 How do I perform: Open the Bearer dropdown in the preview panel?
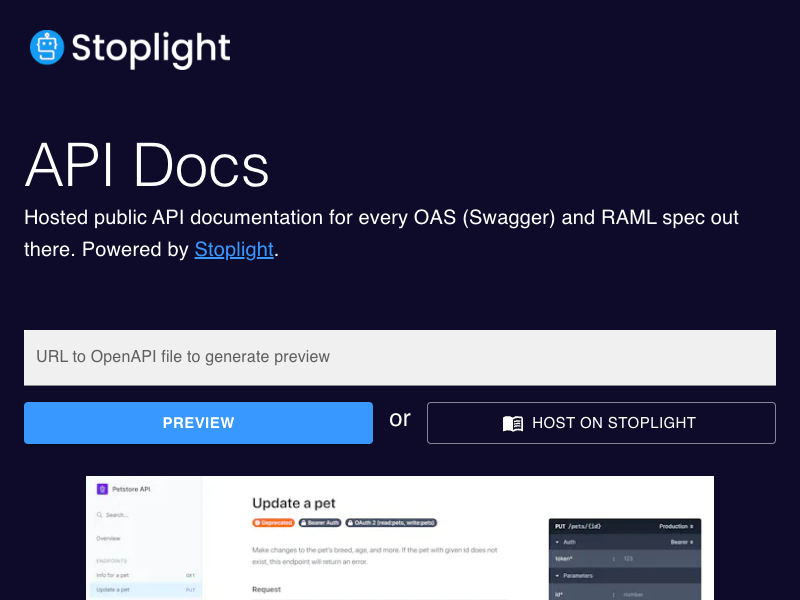(682, 542)
